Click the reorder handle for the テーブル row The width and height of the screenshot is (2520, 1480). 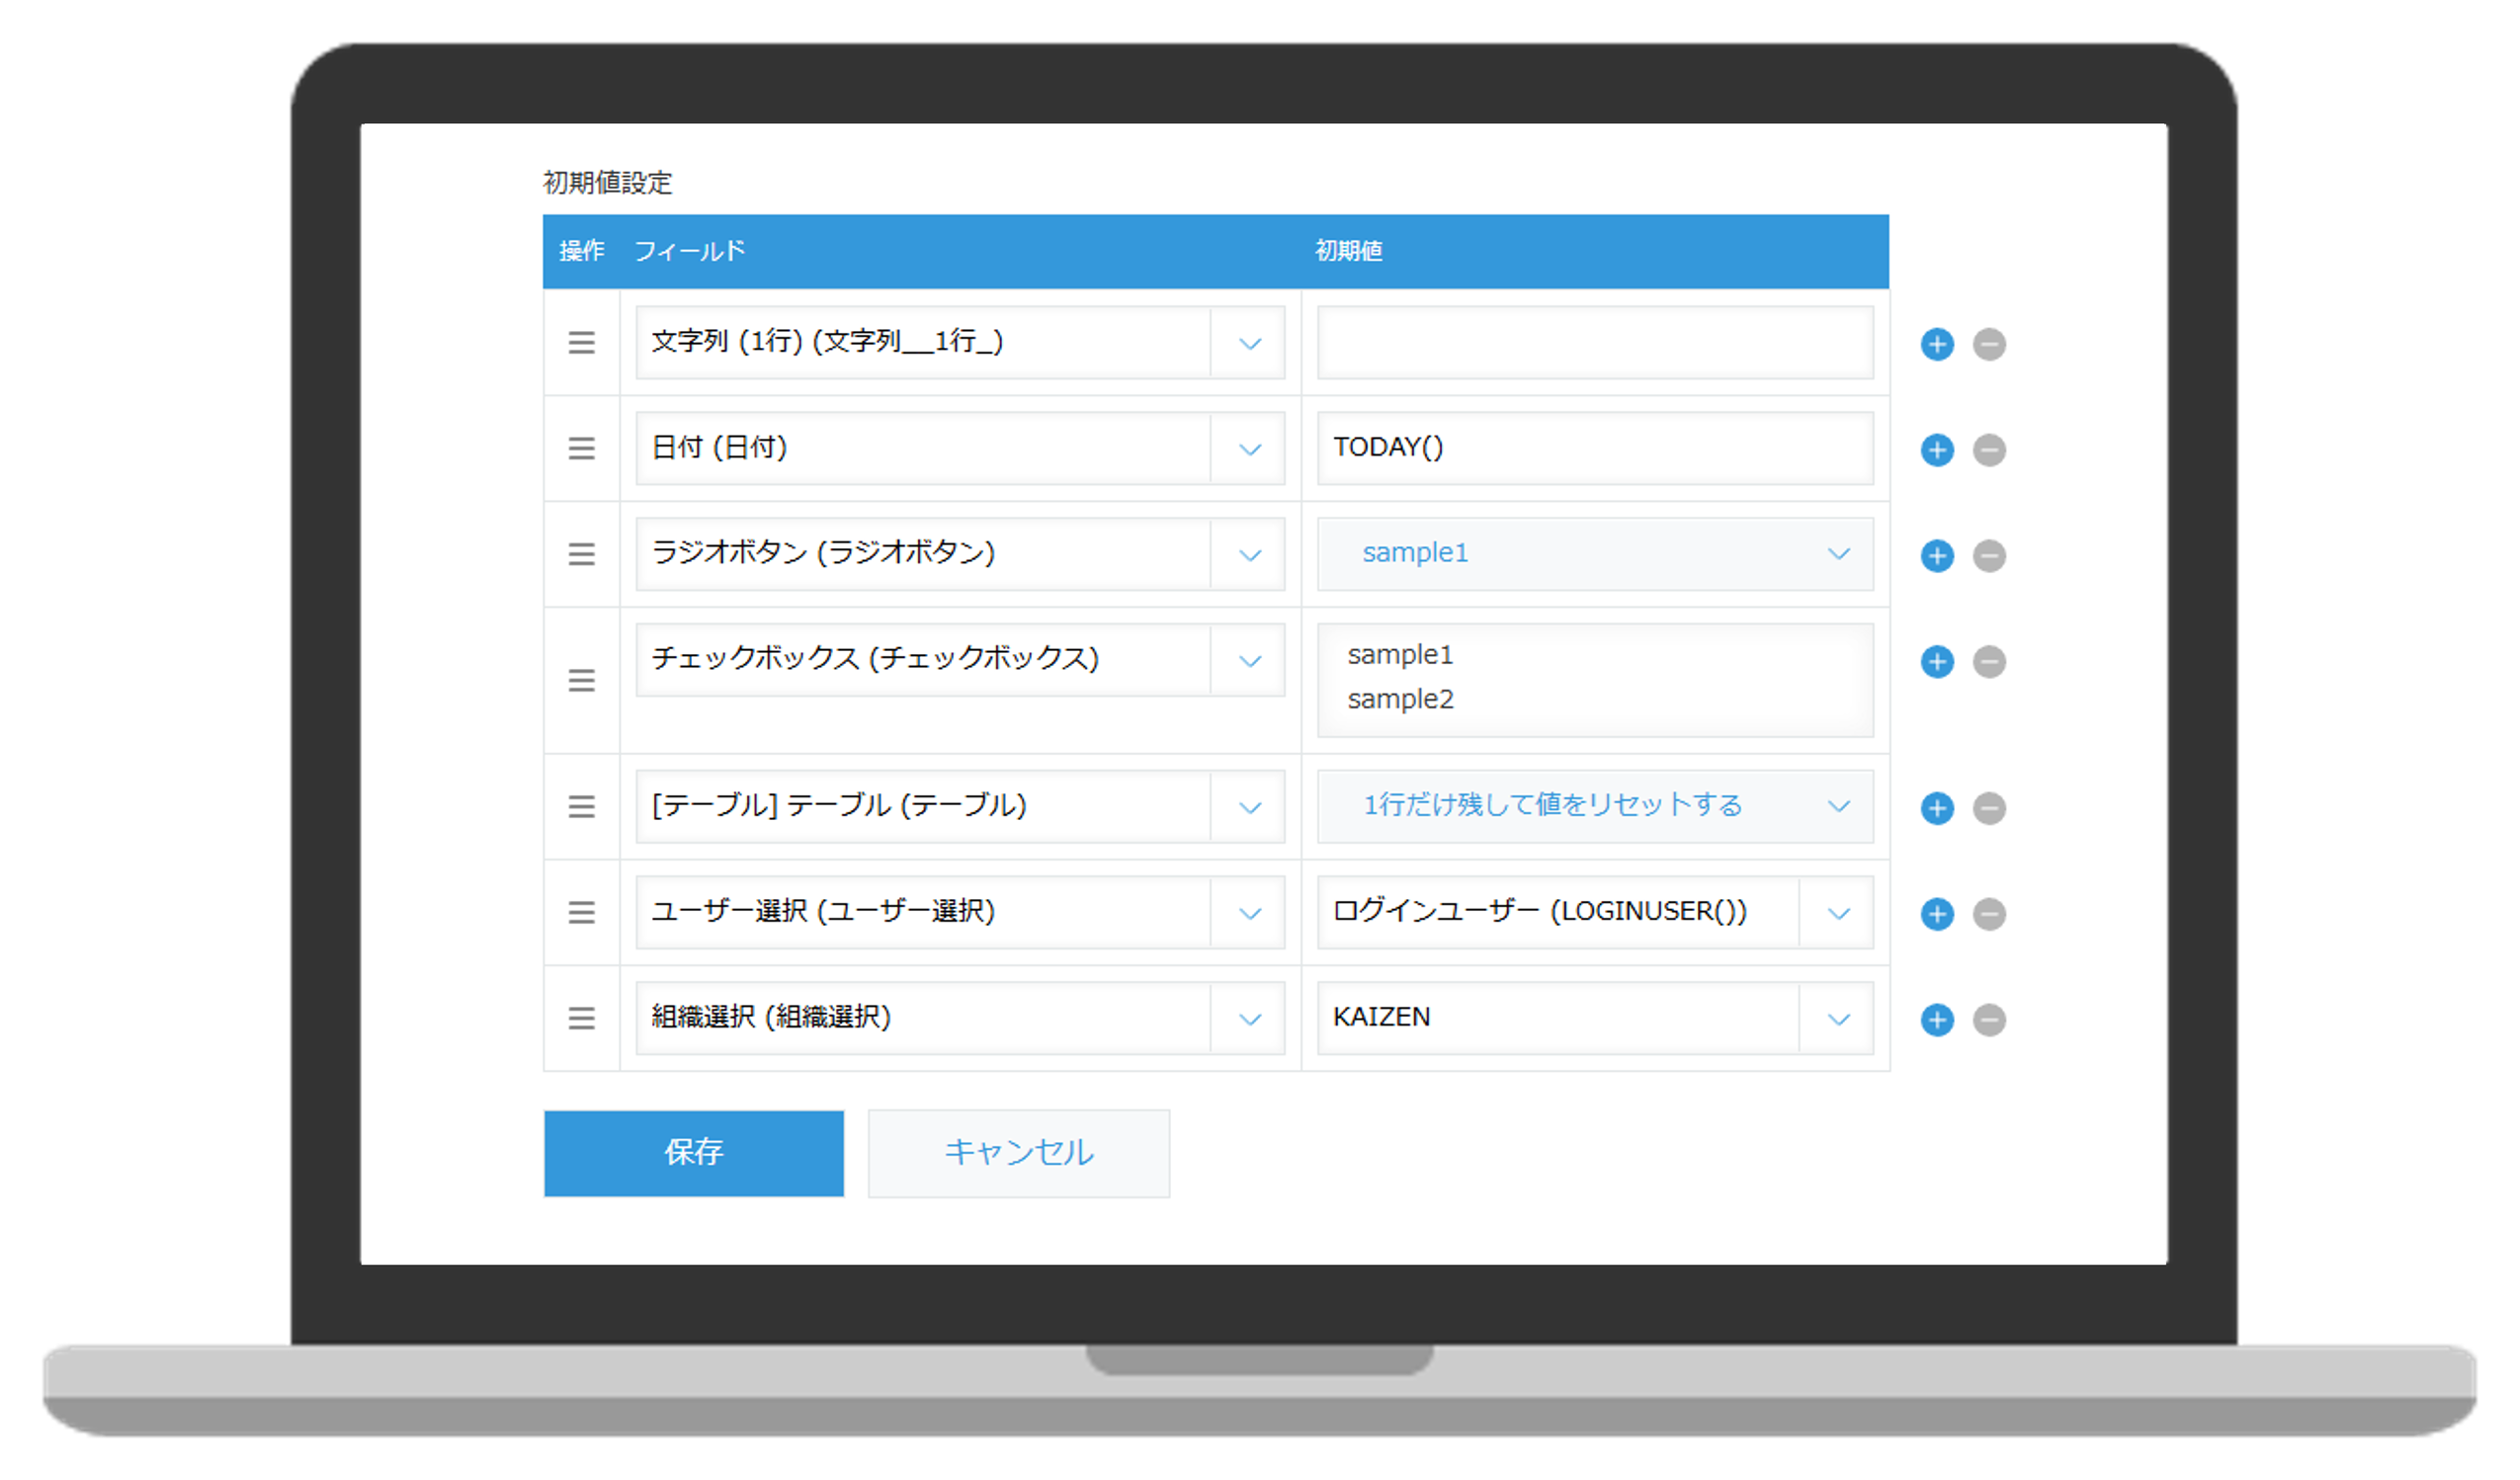point(581,807)
